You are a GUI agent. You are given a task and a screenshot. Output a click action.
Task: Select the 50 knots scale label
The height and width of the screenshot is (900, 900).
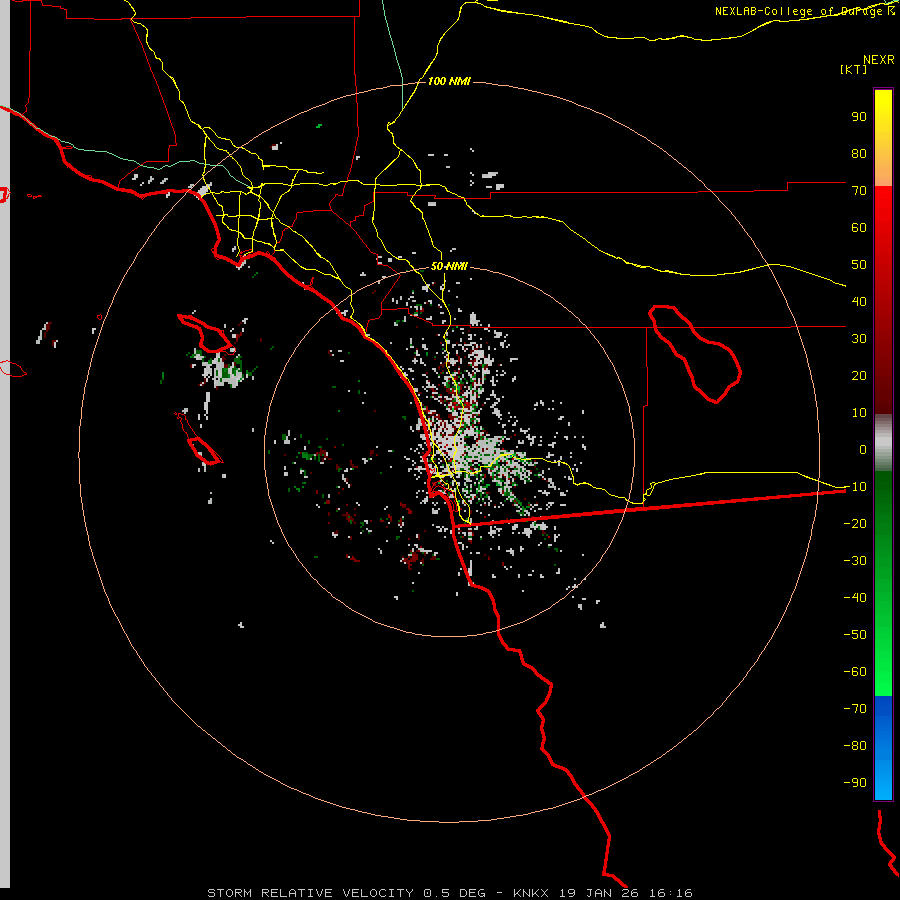click(859, 265)
